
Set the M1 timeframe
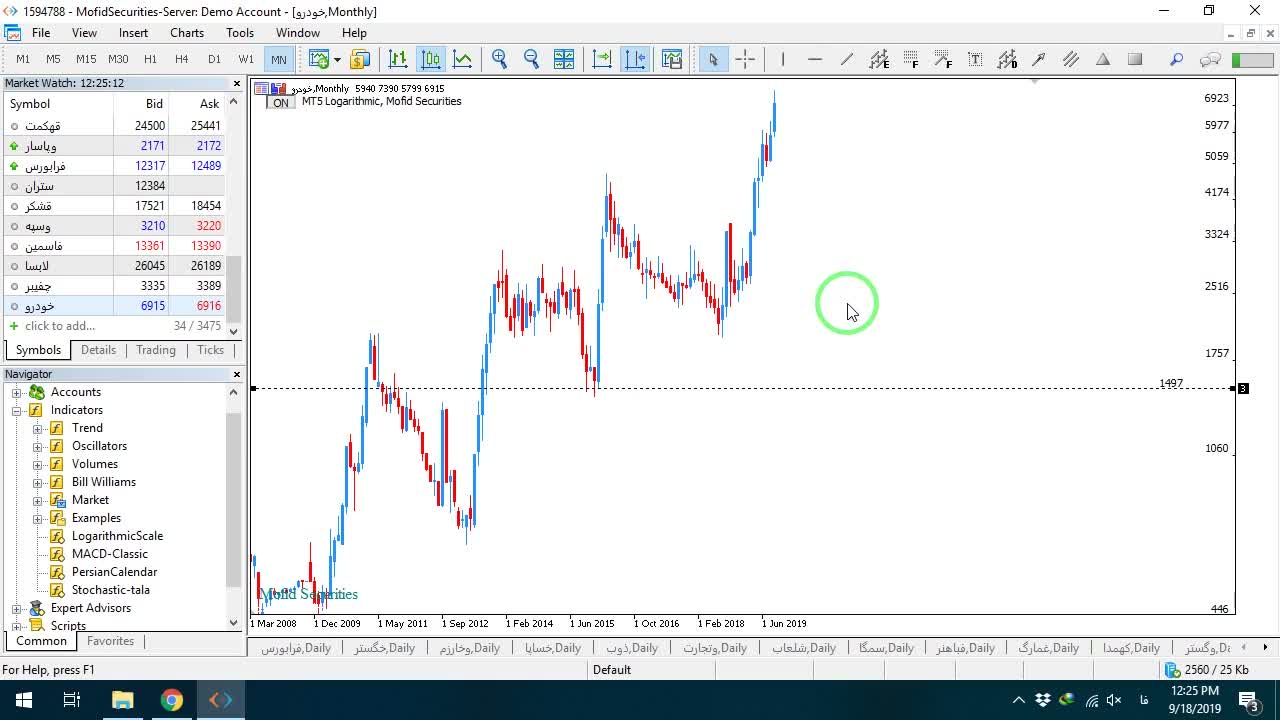23,59
